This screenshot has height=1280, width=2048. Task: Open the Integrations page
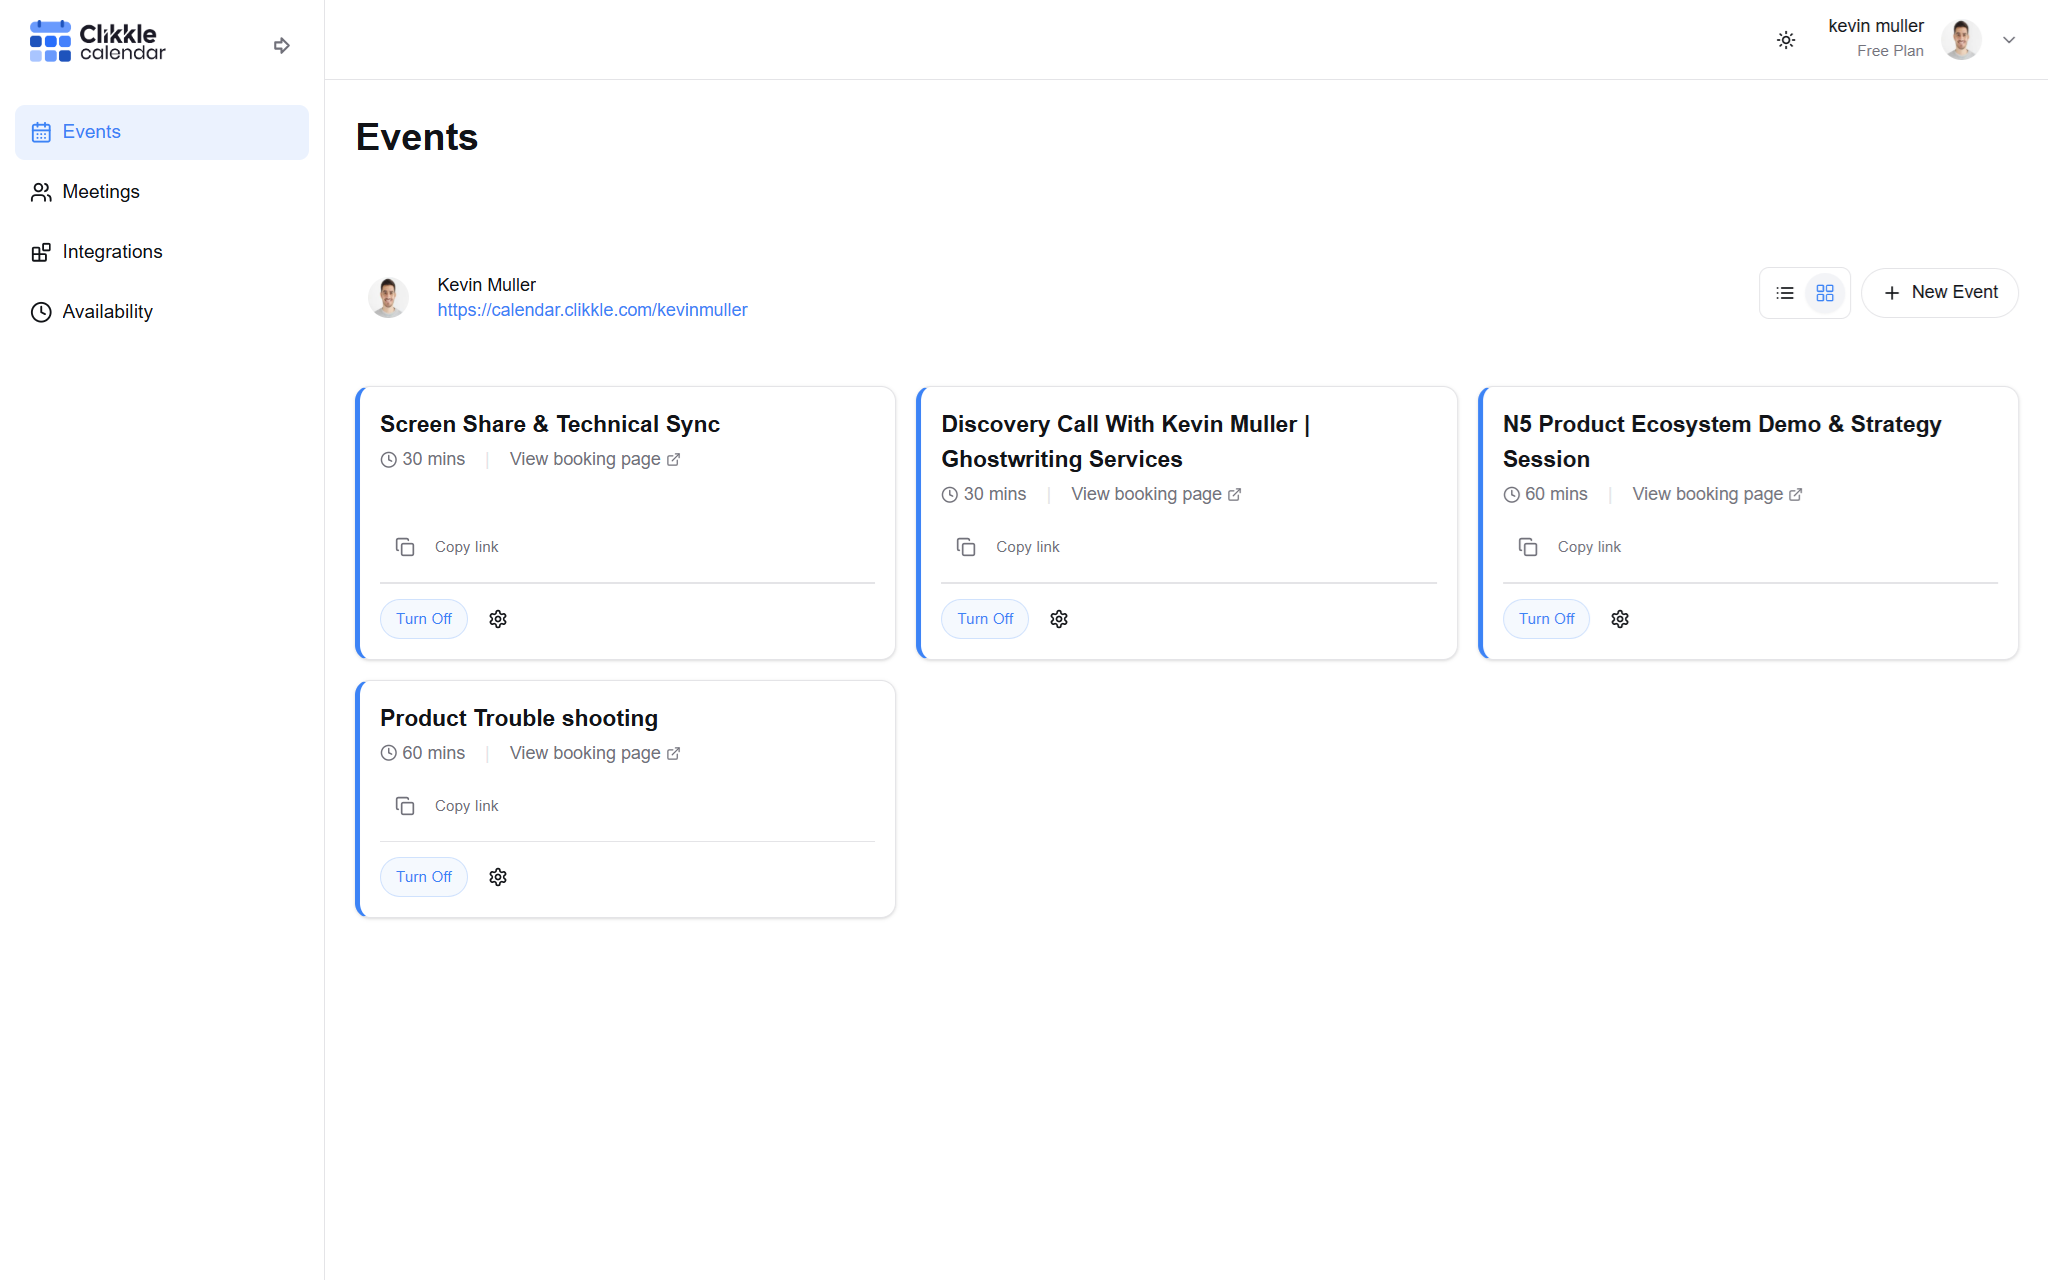[x=112, y=252]
